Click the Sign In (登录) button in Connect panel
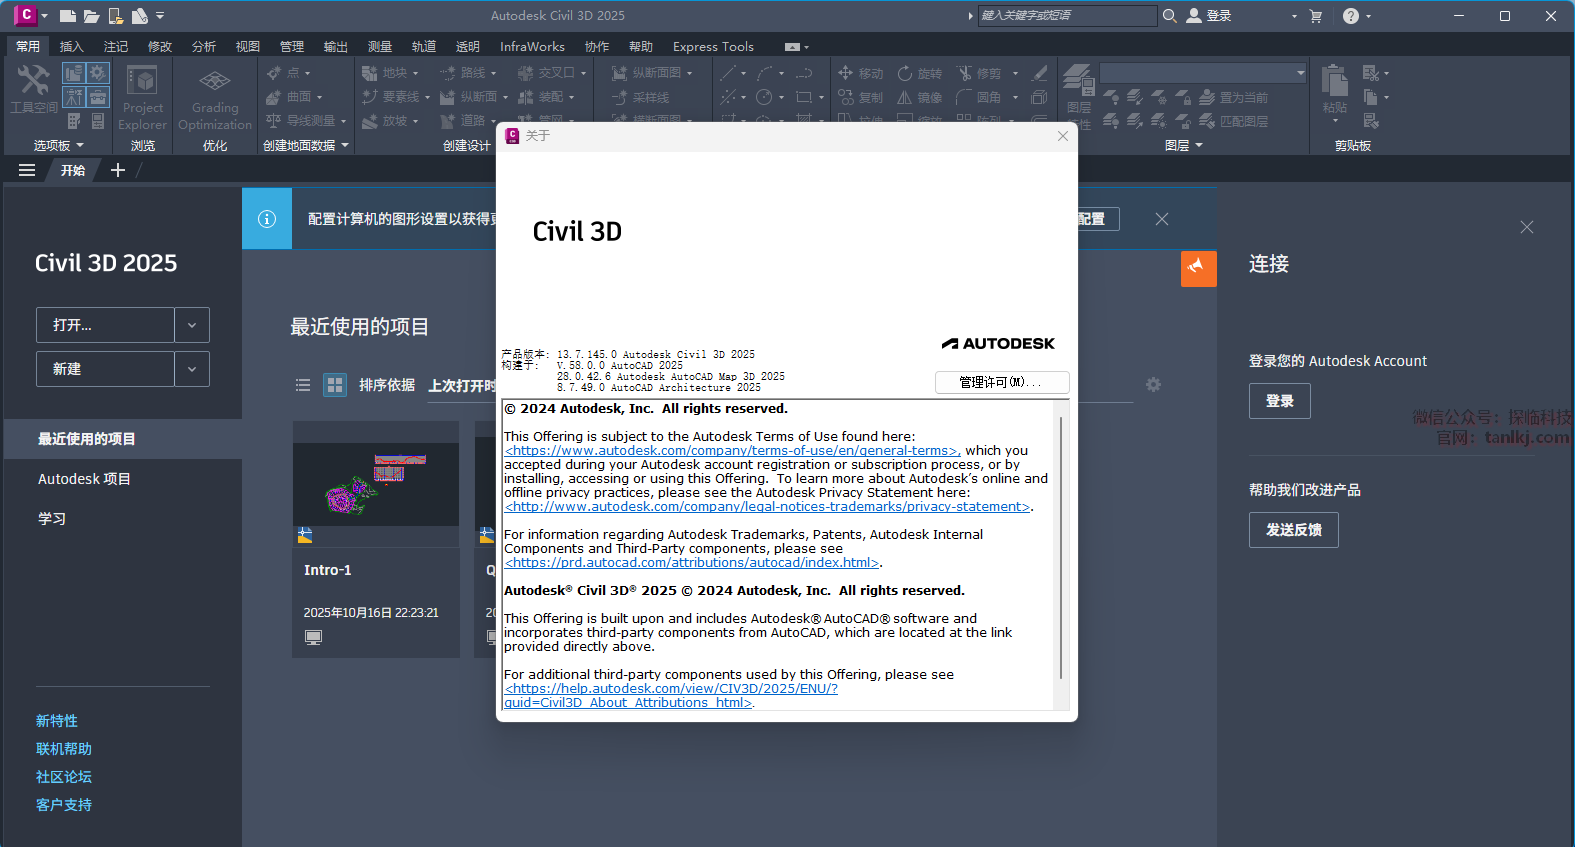The image size is (1575, 847). click(x=1280, y=401)
